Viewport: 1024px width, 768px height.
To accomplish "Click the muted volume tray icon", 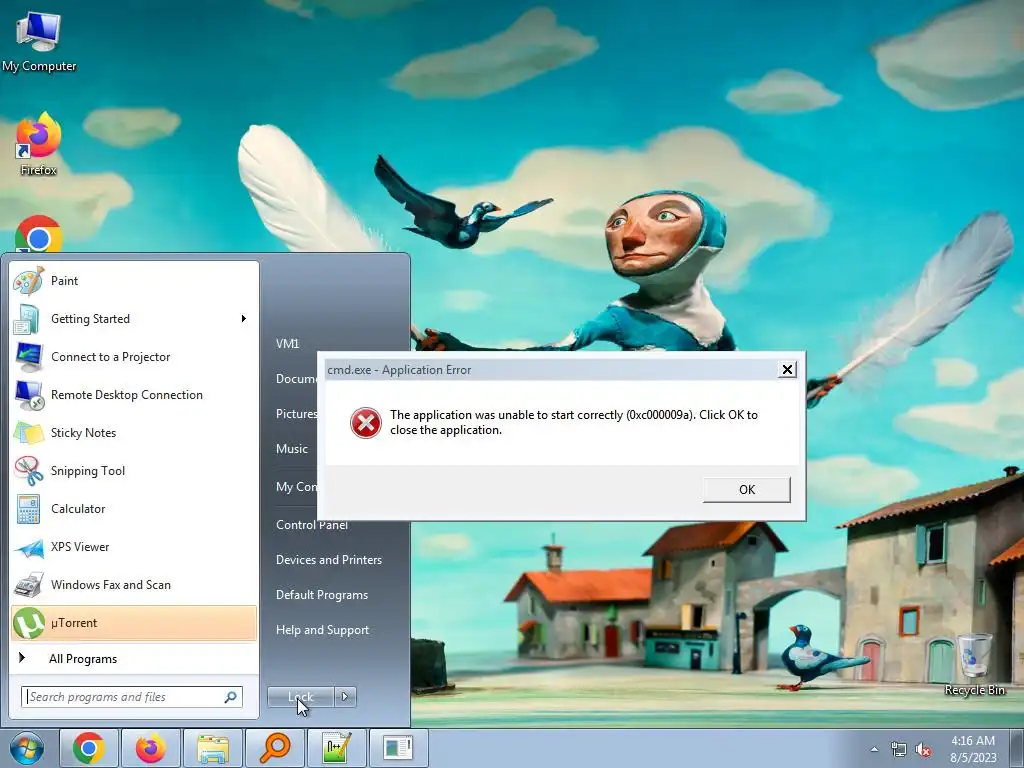I will [x=923, y=750].
